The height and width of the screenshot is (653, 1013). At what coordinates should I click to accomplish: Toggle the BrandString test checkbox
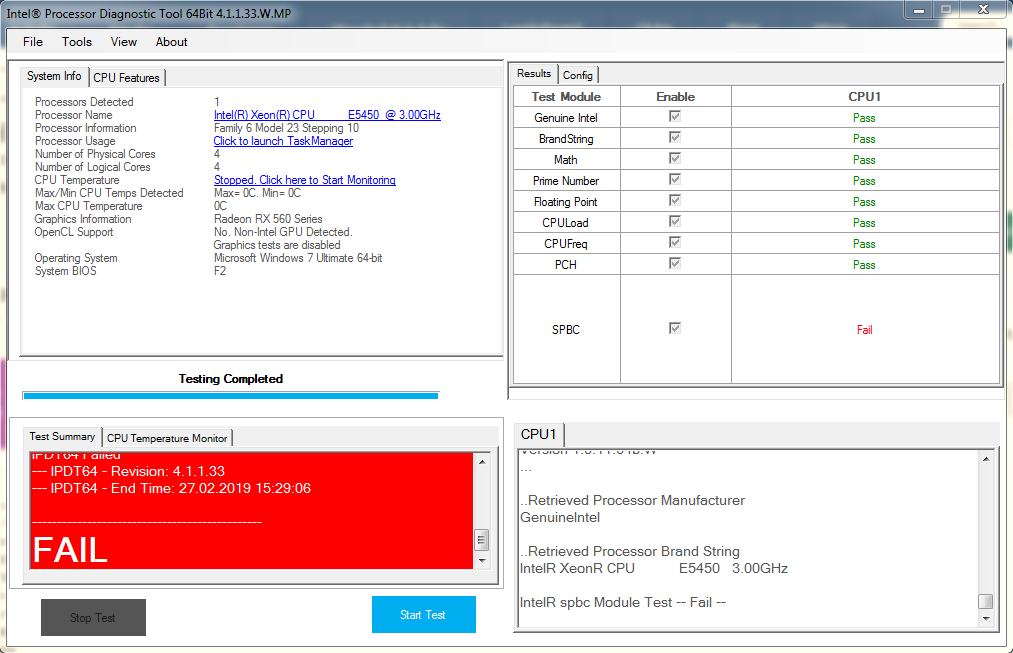[675, 137]
